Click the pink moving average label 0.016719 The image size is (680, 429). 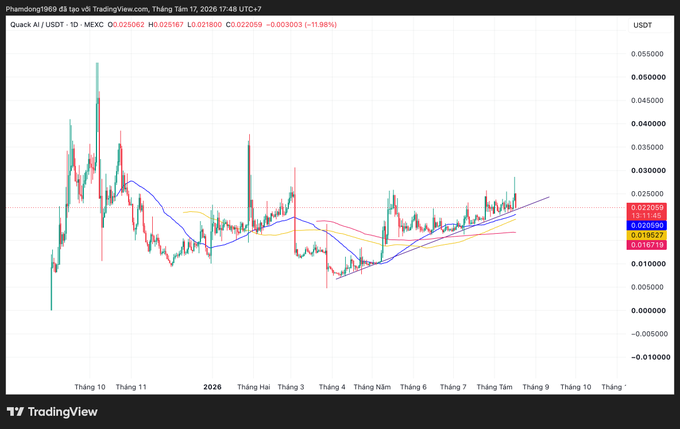(647, 245)
